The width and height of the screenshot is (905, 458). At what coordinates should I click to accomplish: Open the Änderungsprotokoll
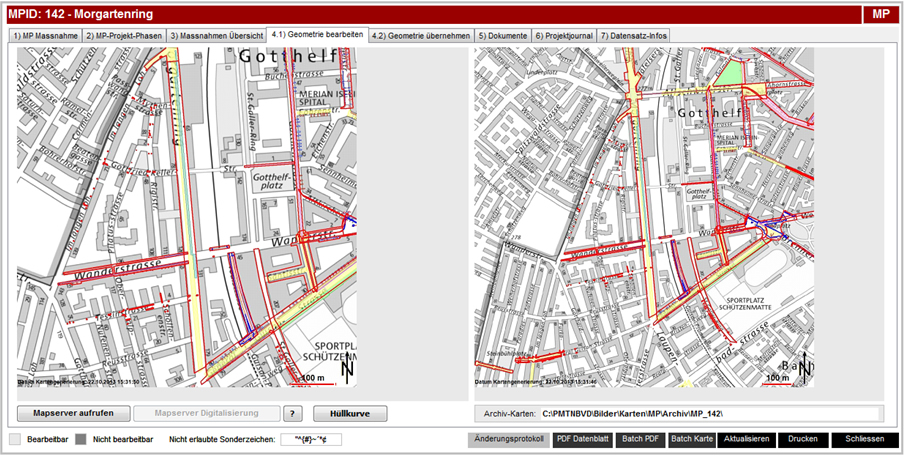[507, 440]
